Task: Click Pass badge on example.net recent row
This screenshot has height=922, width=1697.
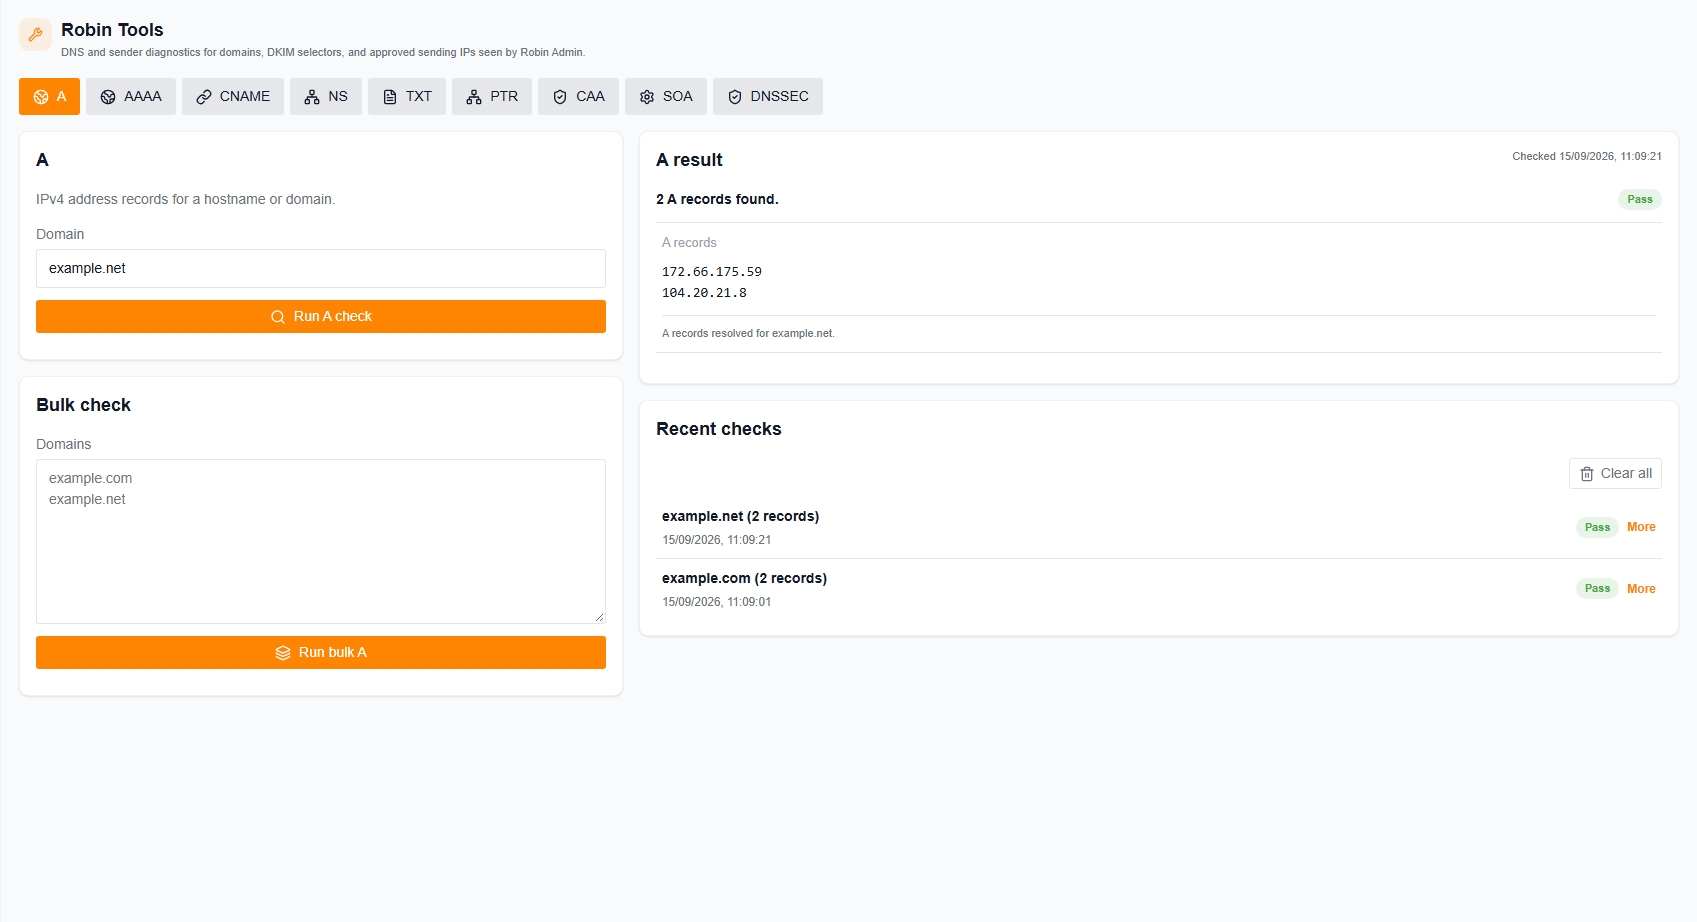Action: (x=1597, y=527)
